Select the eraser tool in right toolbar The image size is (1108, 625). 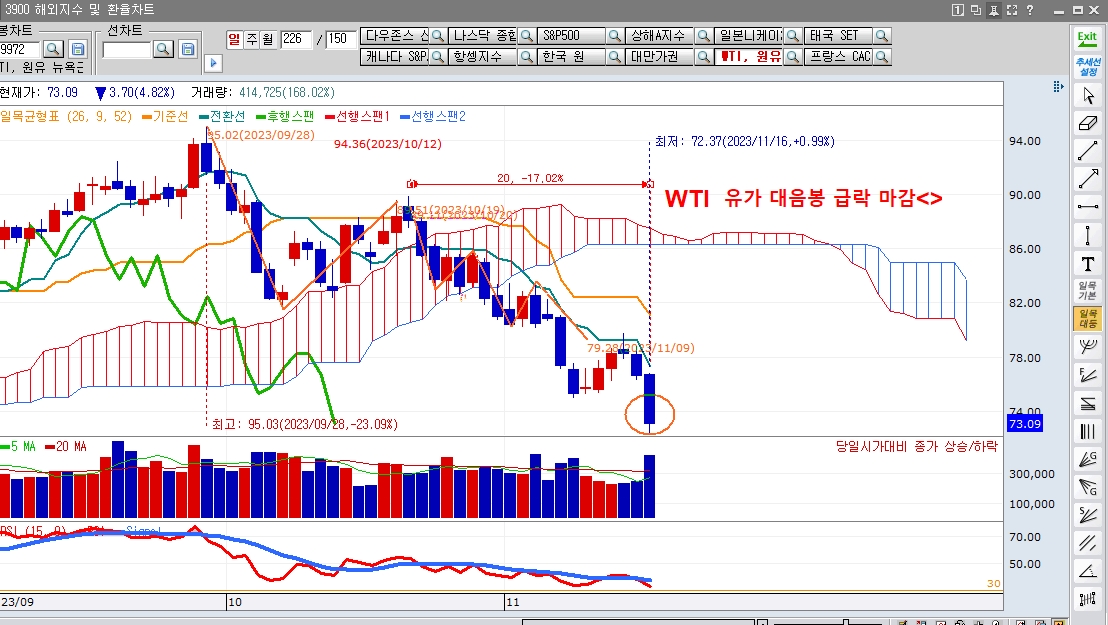tap(1087, 124)
